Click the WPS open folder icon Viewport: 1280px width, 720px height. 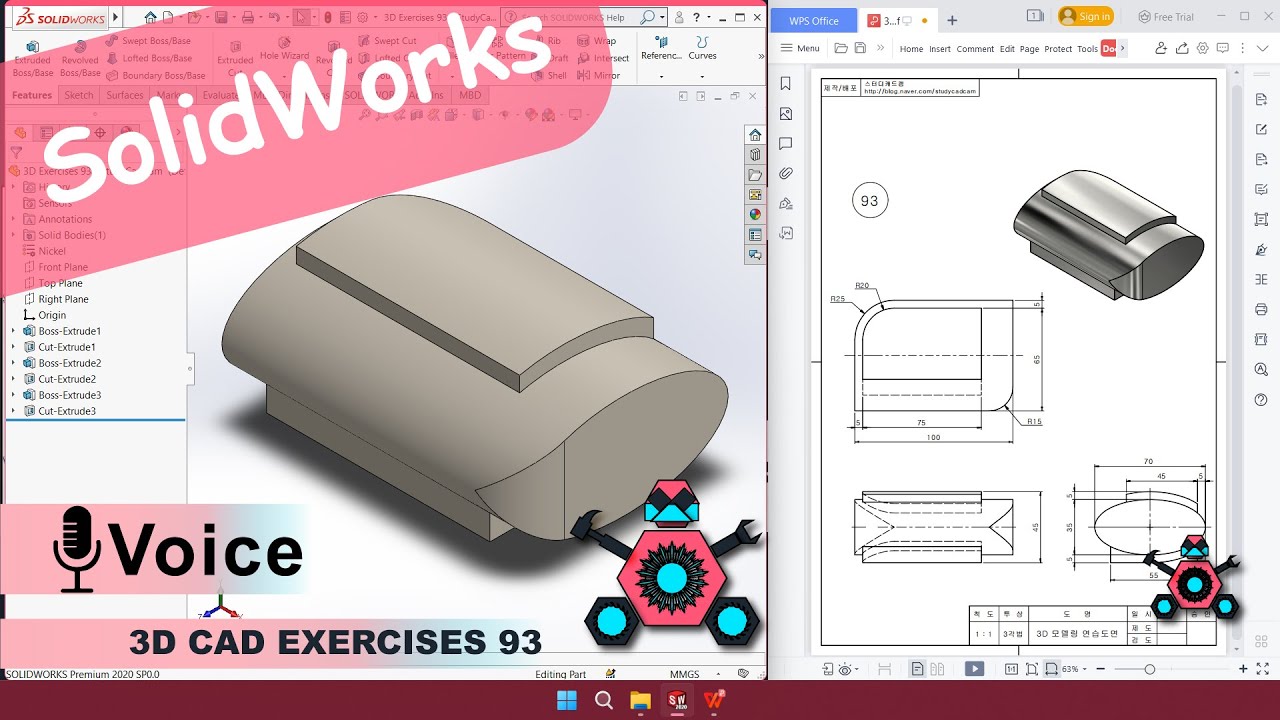click(841, 48)
